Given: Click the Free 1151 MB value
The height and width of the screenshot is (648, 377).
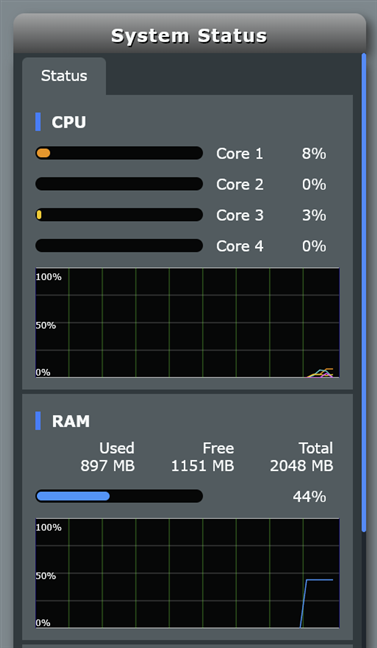Looking at the screenshot, I should (x=203, y=466).
